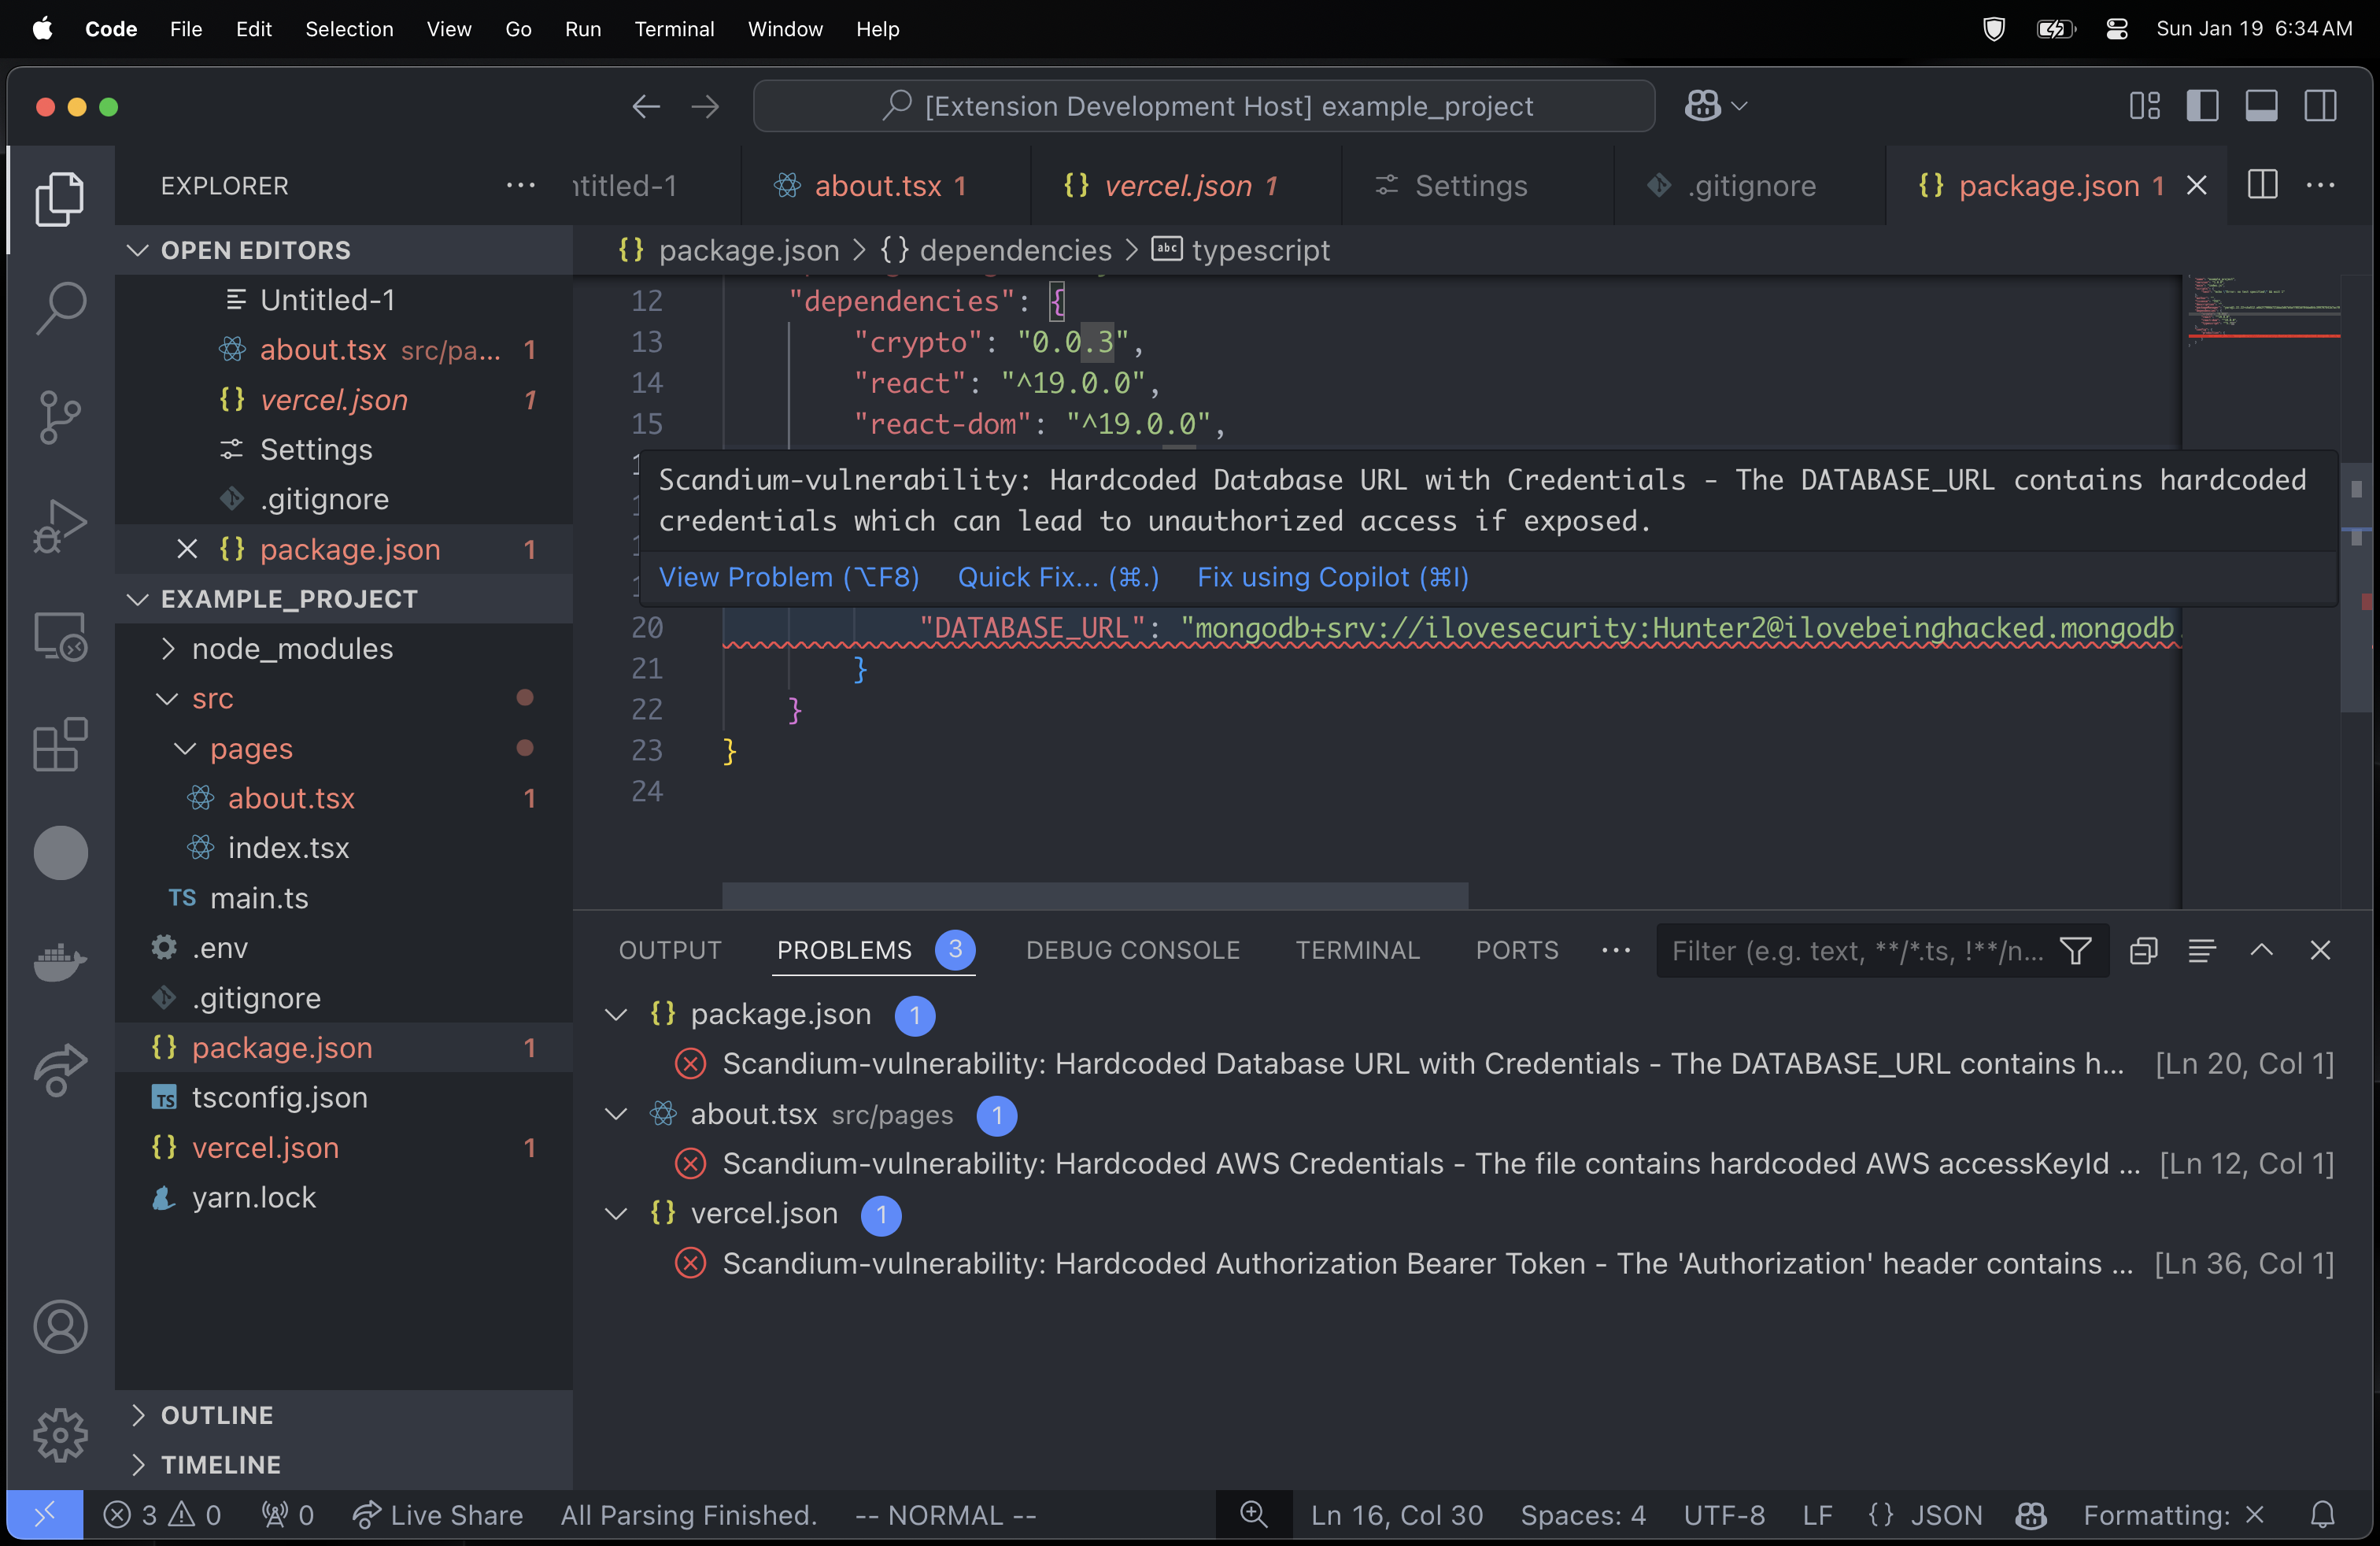The image size is (2380, 1546).
Task: Split the editor to the right
Action: coord(2262,186)
